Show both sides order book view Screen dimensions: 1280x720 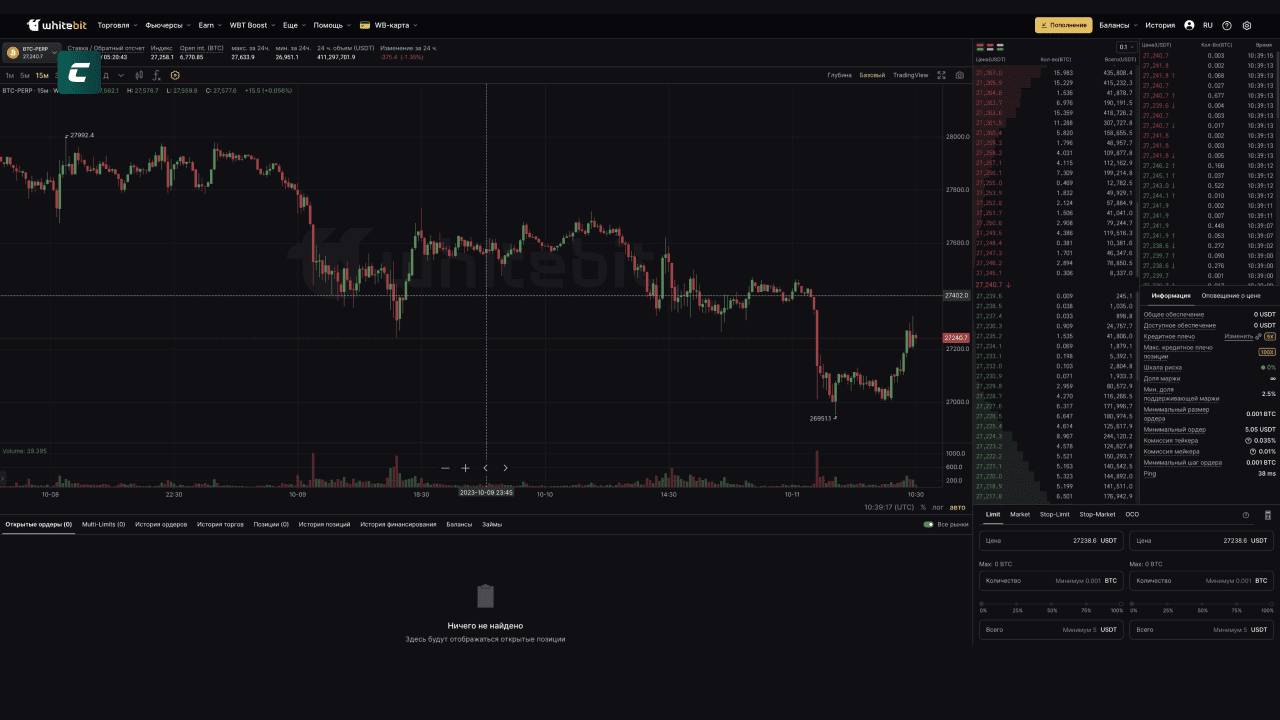(981, 47)
